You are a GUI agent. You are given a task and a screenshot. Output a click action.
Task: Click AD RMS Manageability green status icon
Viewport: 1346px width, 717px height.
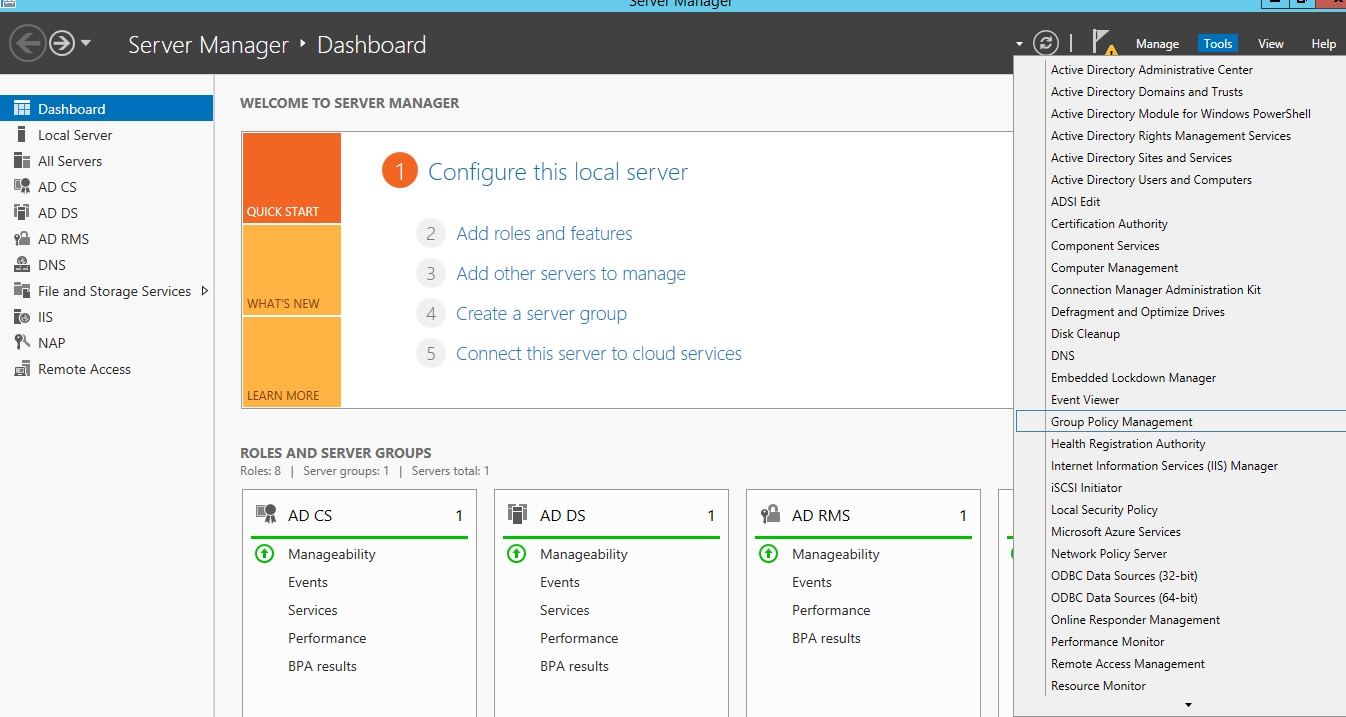click(x=769, y=554)
